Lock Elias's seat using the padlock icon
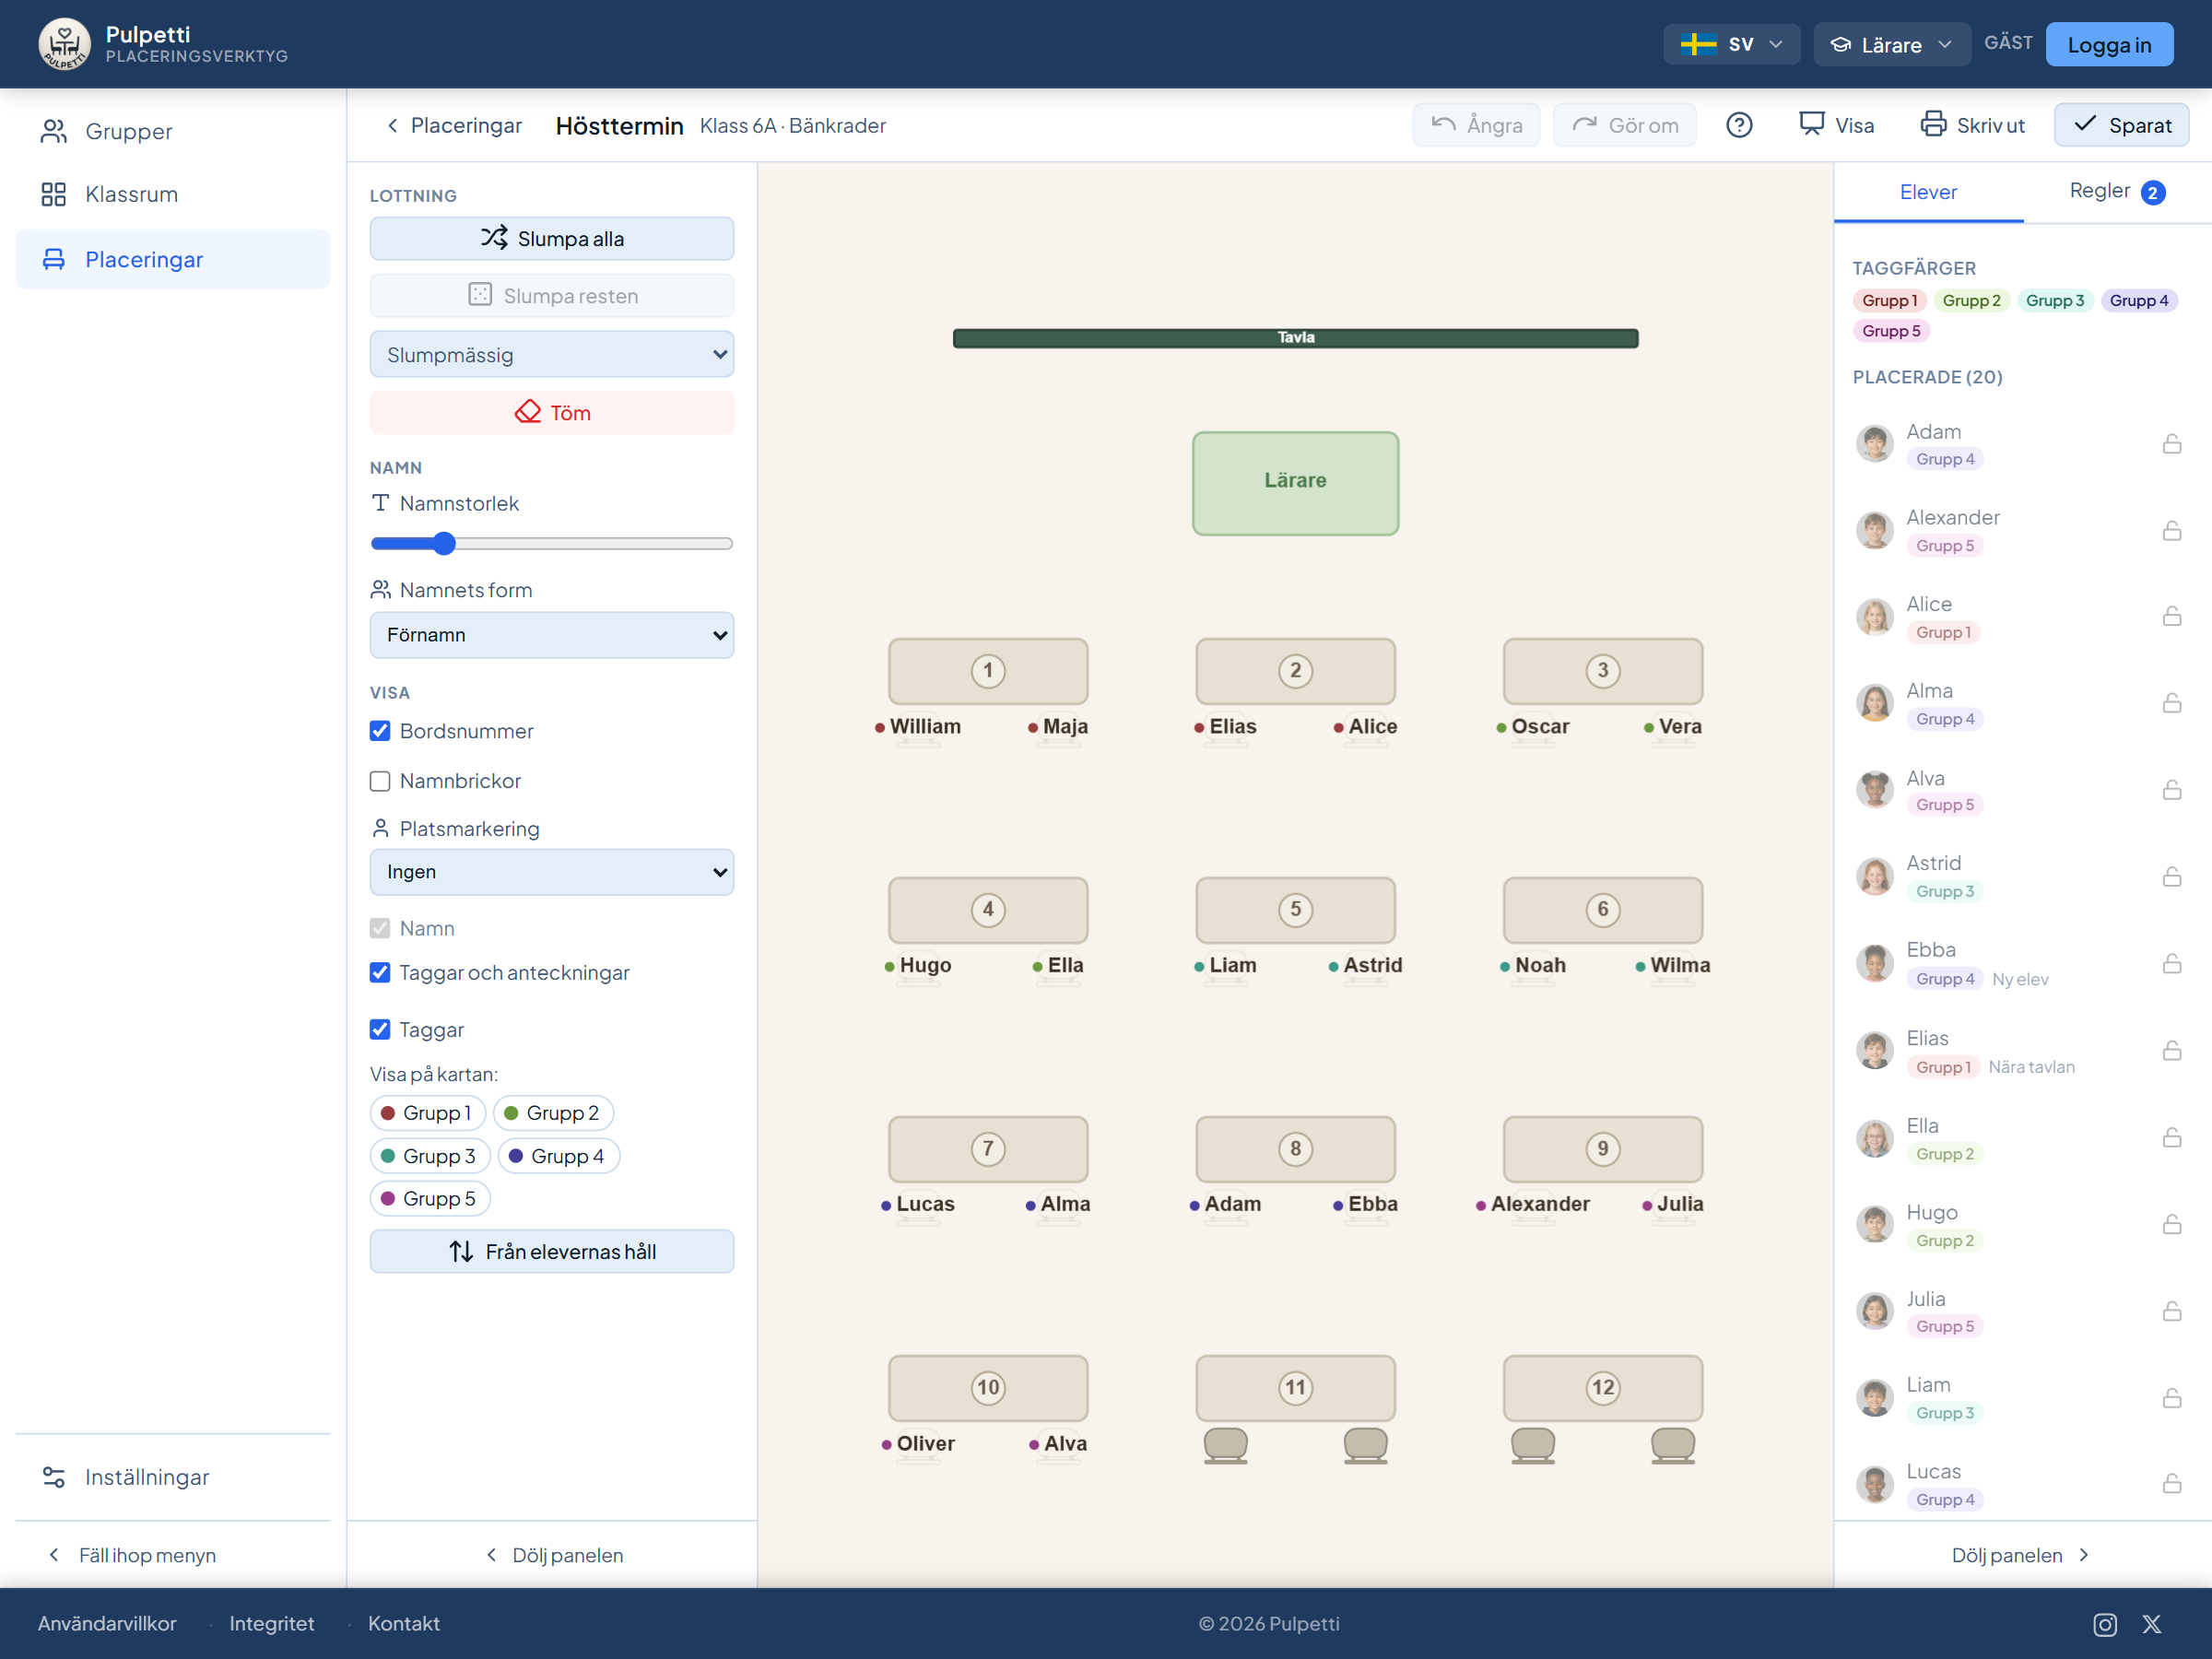 tap(2172, 1050)
